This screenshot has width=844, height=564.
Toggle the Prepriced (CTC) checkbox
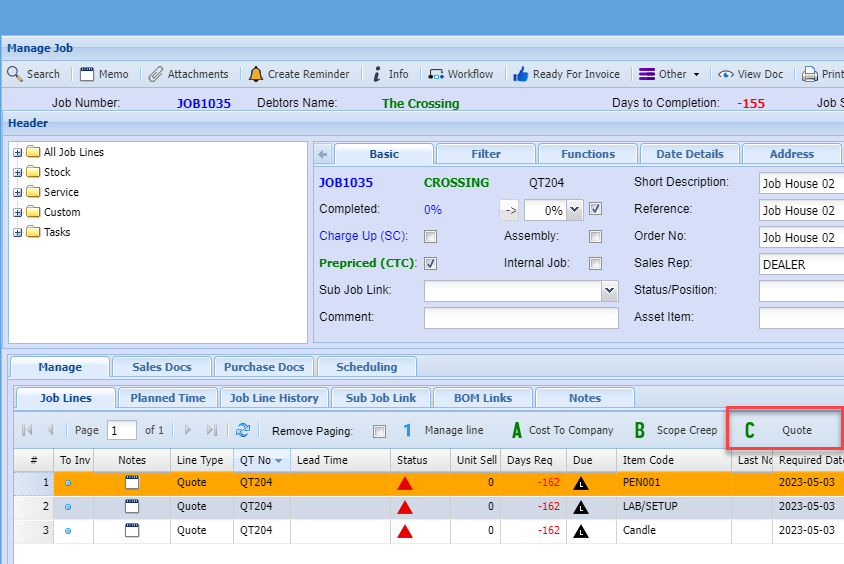[431, 264]
